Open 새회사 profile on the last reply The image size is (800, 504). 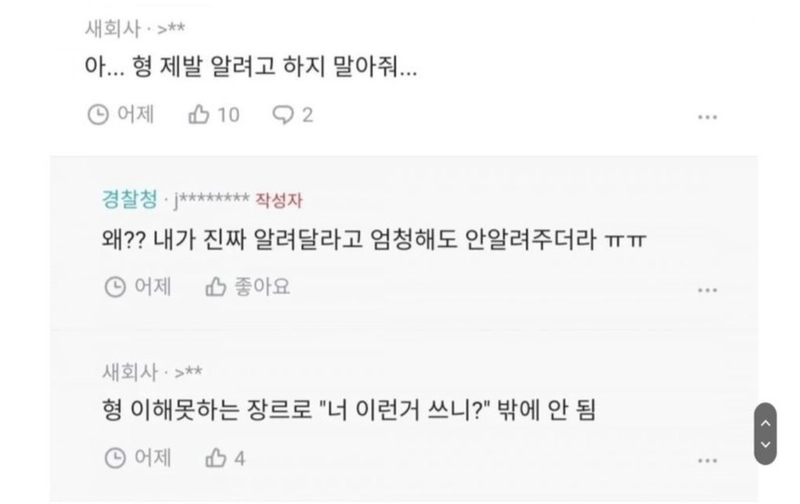[130, 372]
